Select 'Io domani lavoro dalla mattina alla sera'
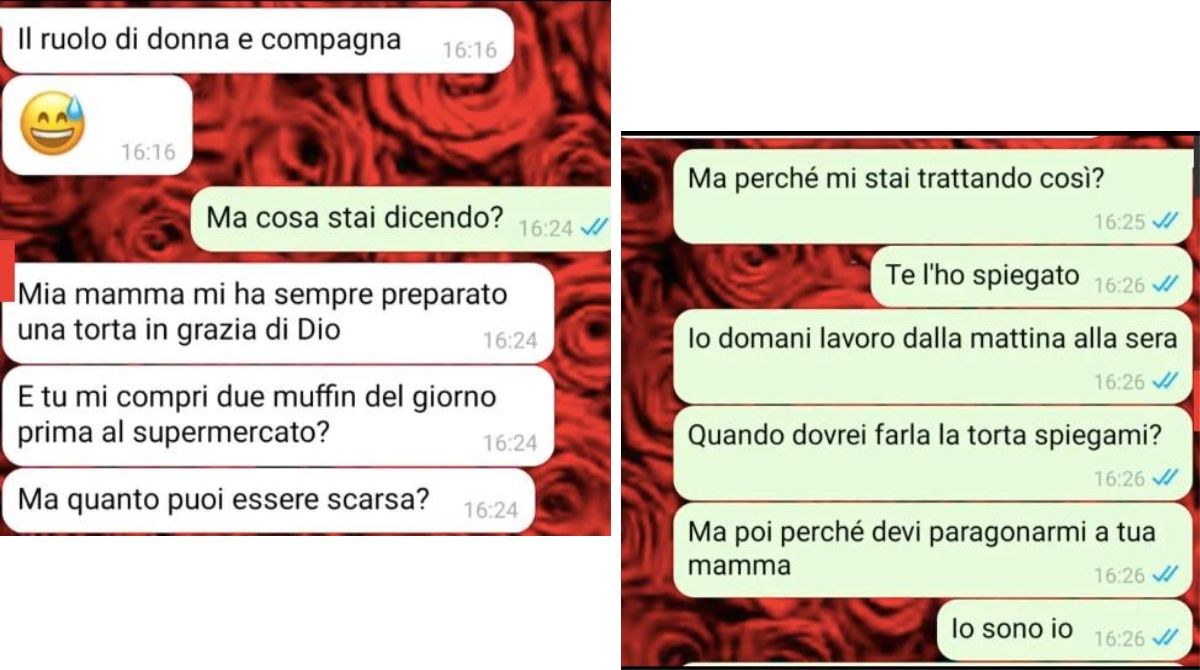1200x670 pixels. (x=933, y=357)
